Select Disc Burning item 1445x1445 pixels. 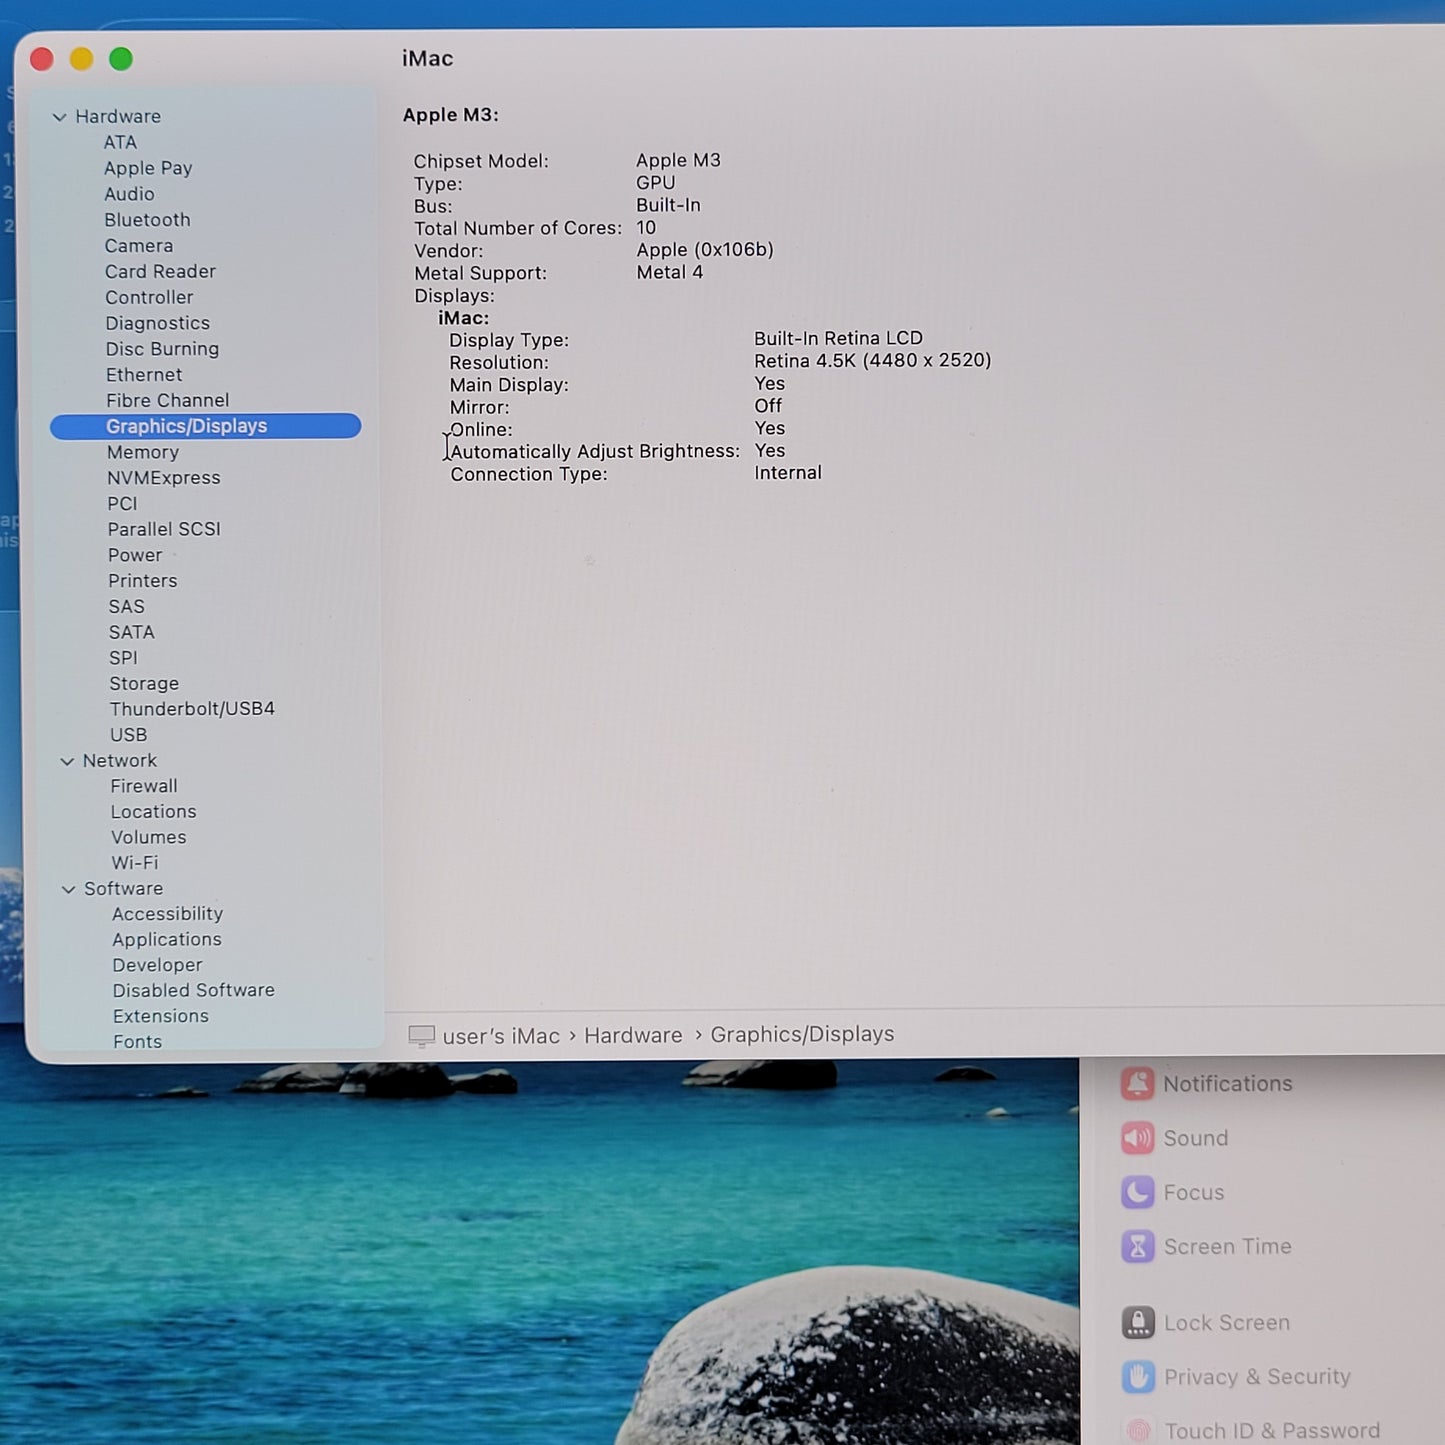click(162, 349)
